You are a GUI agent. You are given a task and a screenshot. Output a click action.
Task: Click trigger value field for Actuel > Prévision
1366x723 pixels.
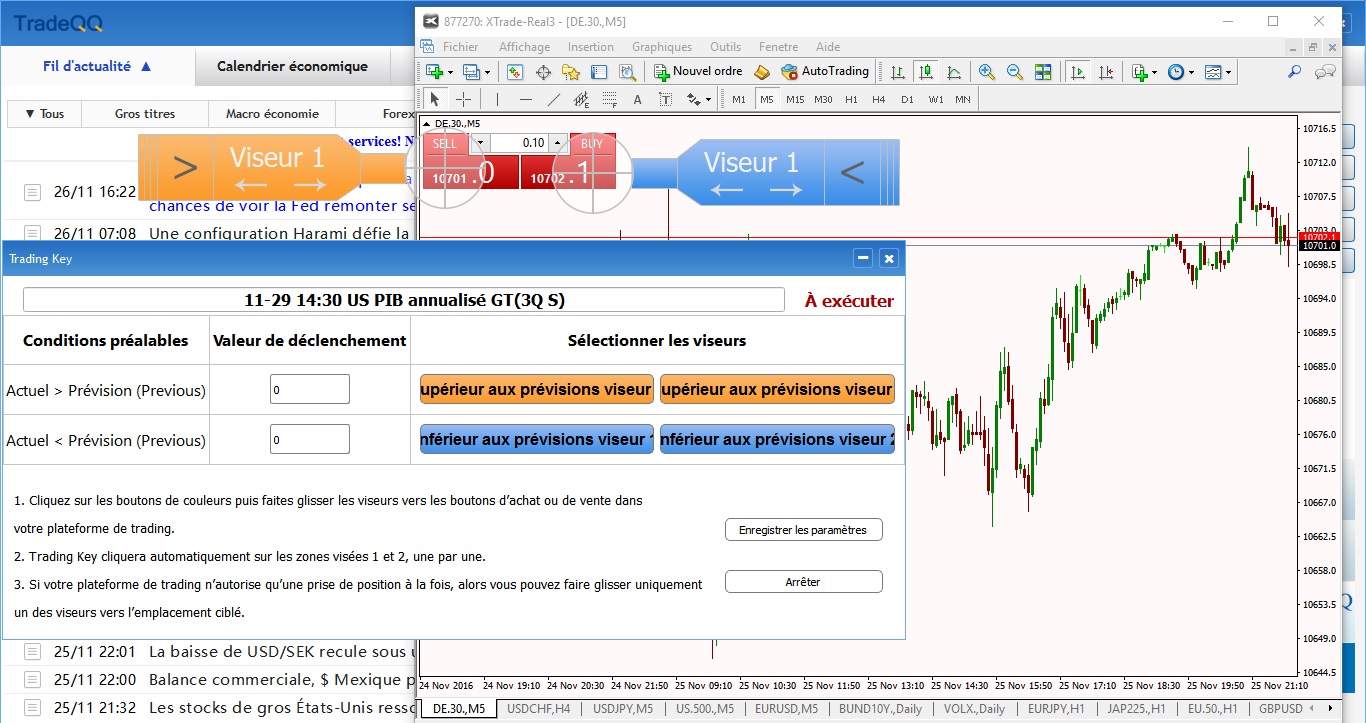pyautogui.click(x=310, y=390)
